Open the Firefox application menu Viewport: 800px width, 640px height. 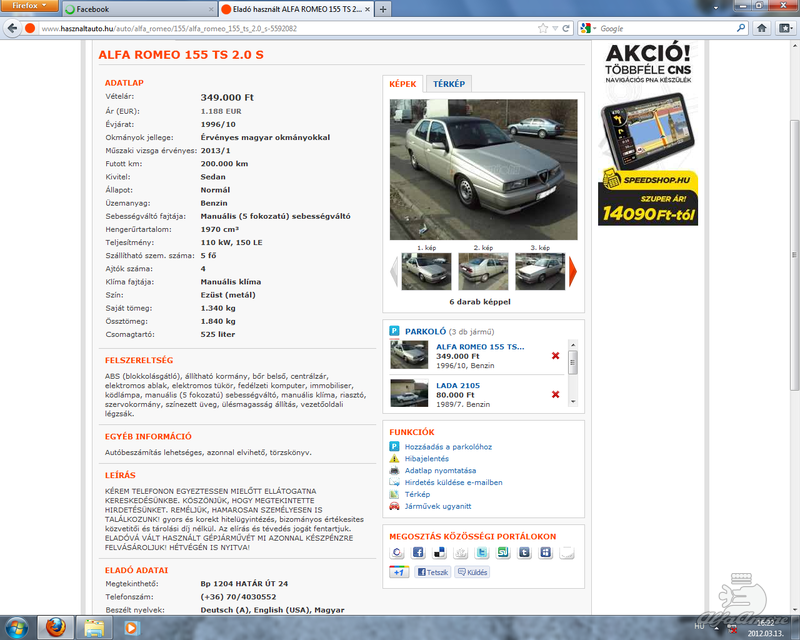(29, 6)
